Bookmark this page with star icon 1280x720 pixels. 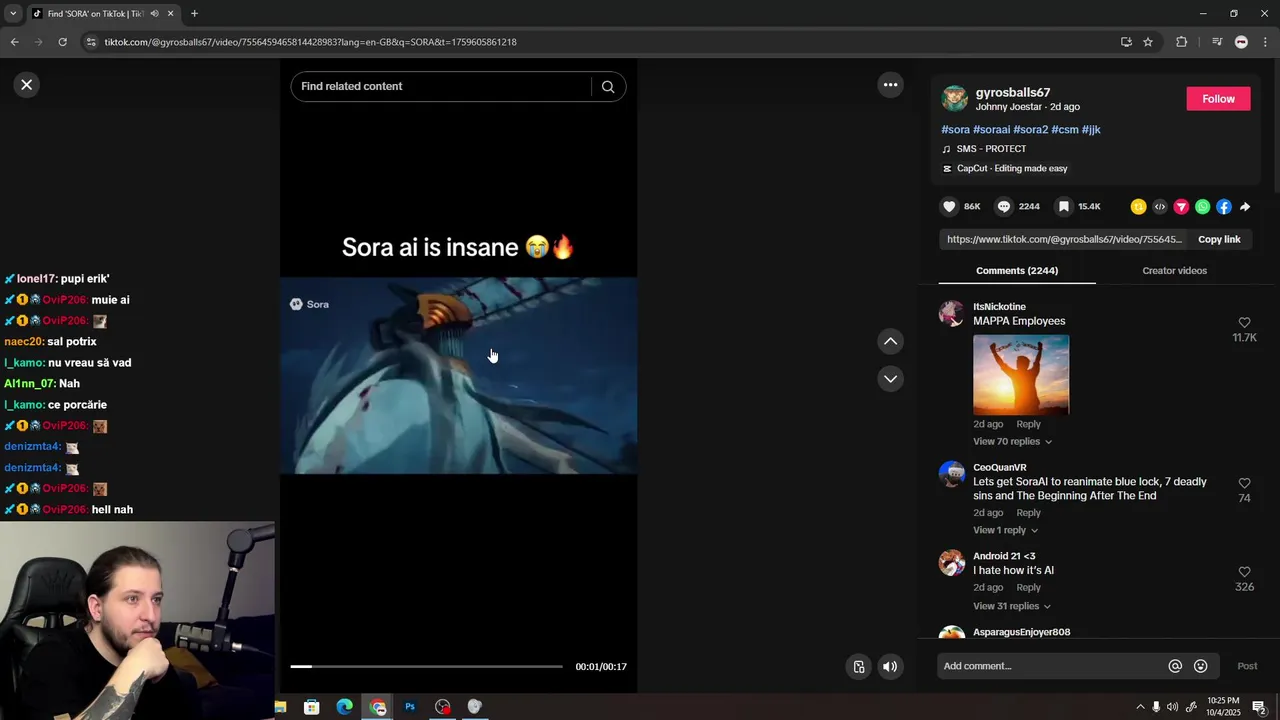pyautogui.click(x=1148, y=42)
